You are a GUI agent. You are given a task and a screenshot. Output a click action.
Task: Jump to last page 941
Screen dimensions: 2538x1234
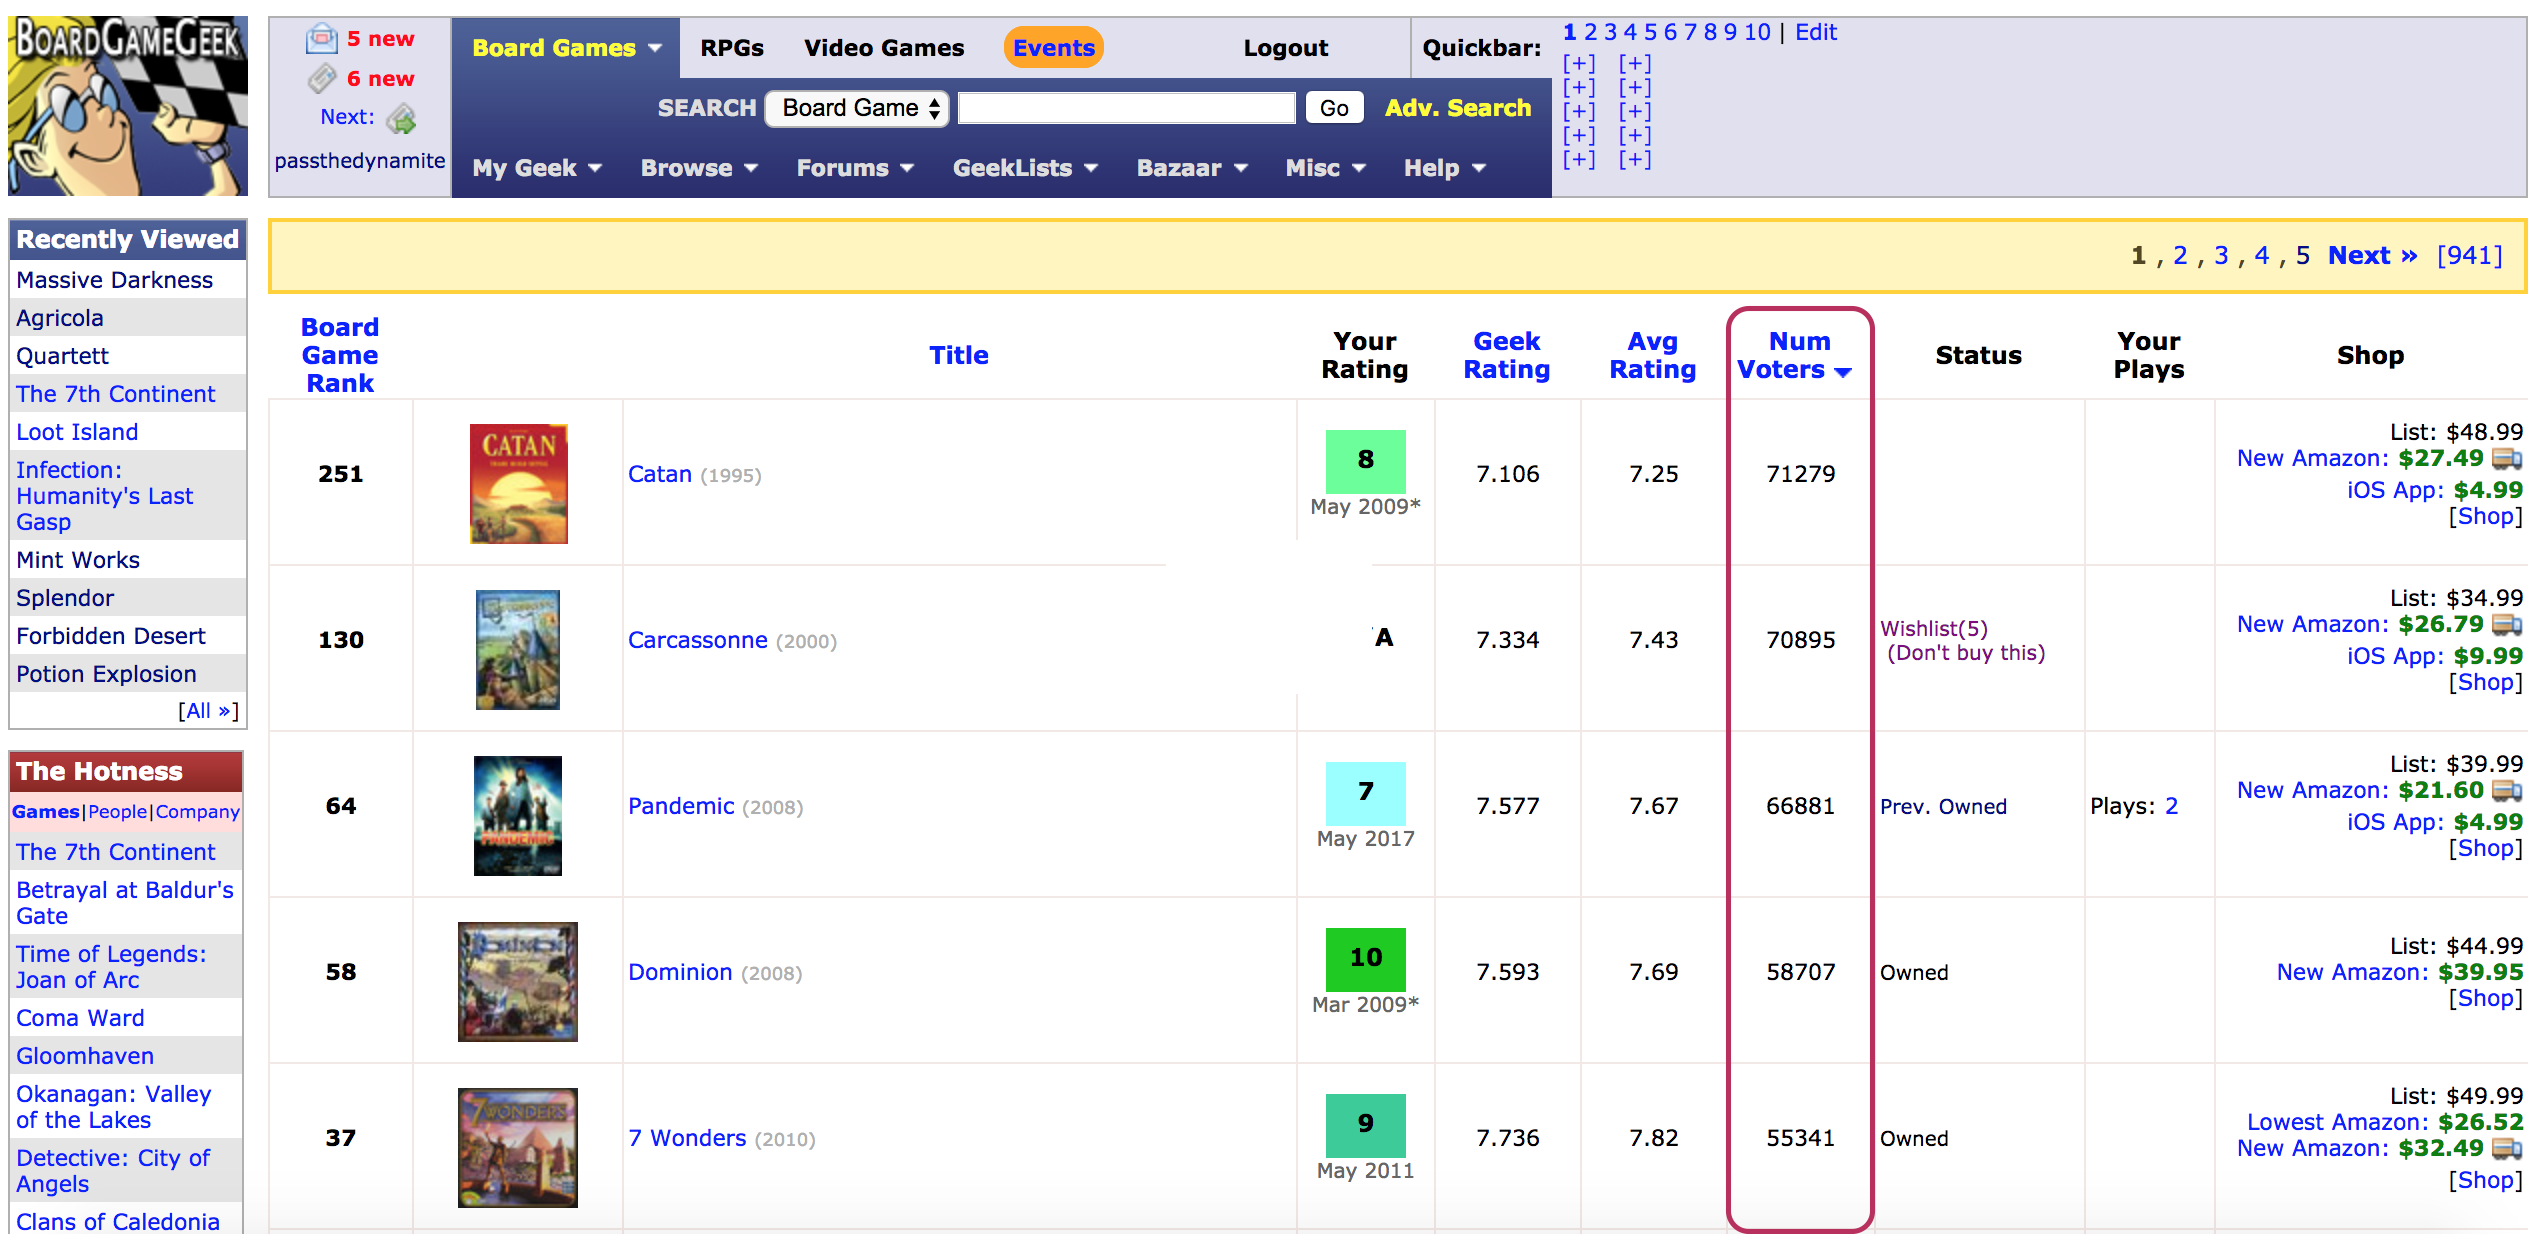[2470, 256]
